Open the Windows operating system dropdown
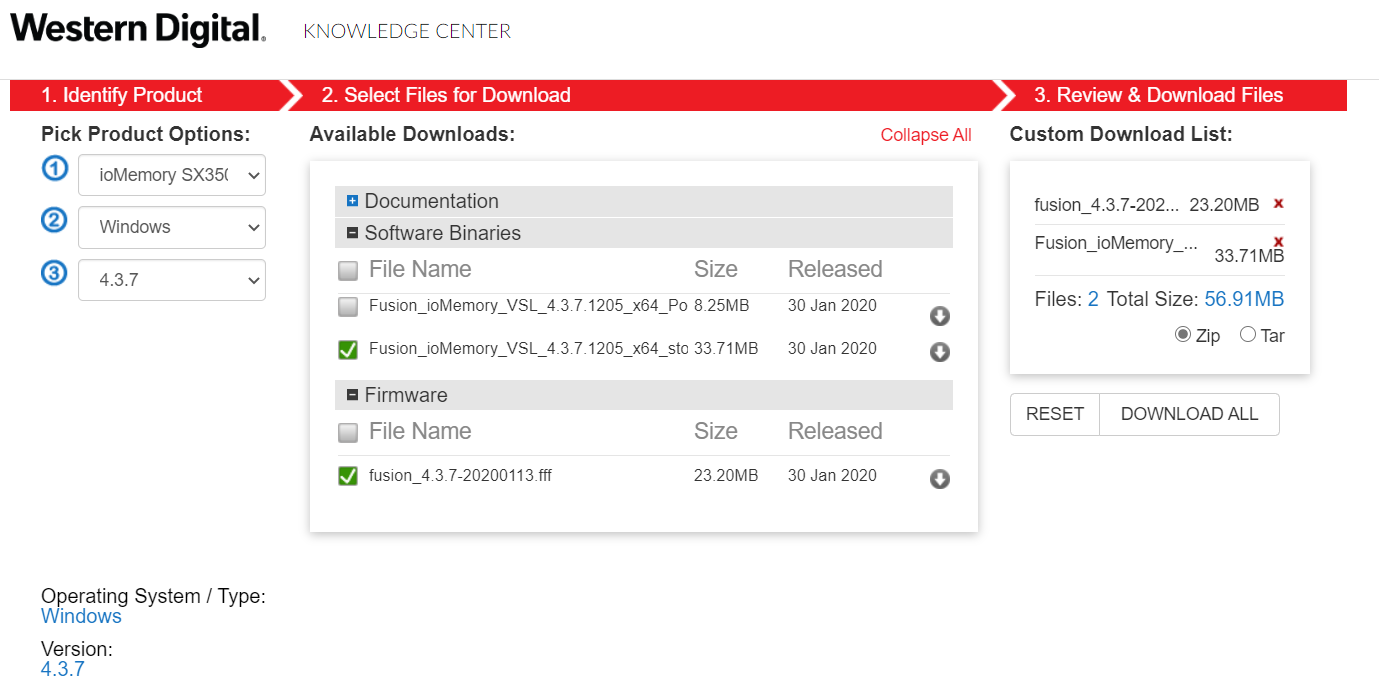Image resolution: width=1379 pixels, height=699 pixels. (172, 227)
